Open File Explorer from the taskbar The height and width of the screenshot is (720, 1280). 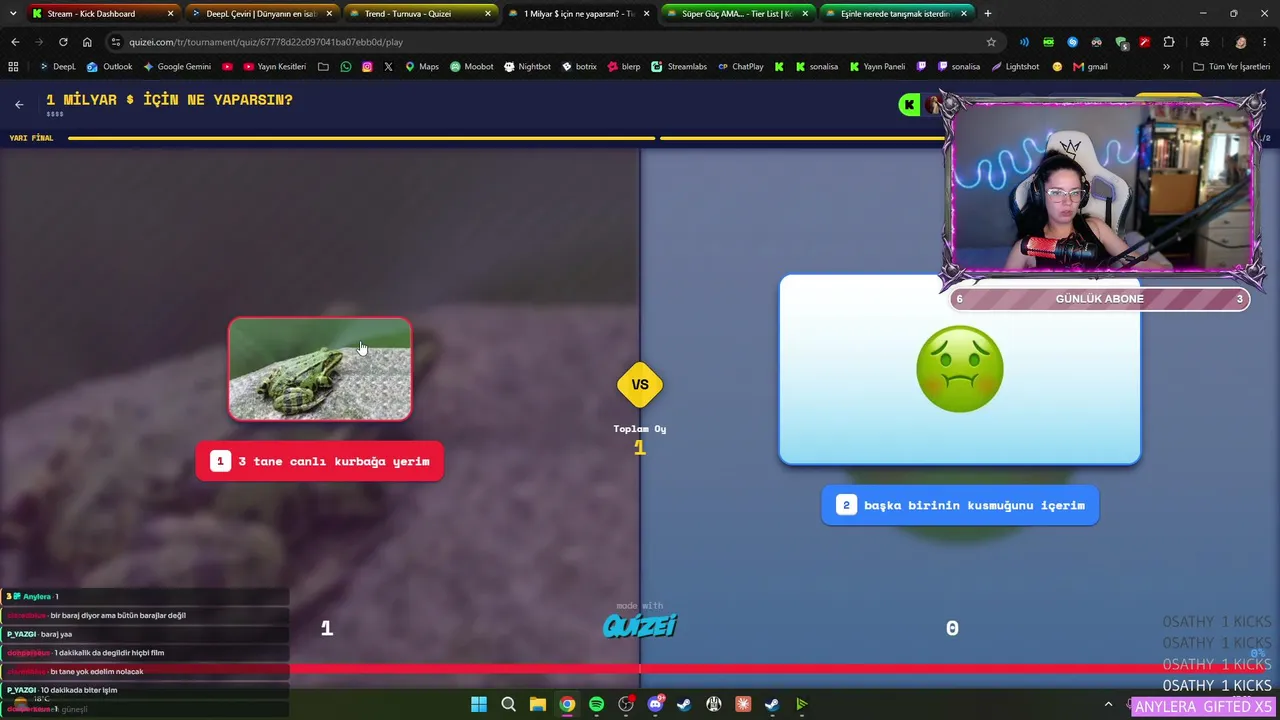pos(538,704)
